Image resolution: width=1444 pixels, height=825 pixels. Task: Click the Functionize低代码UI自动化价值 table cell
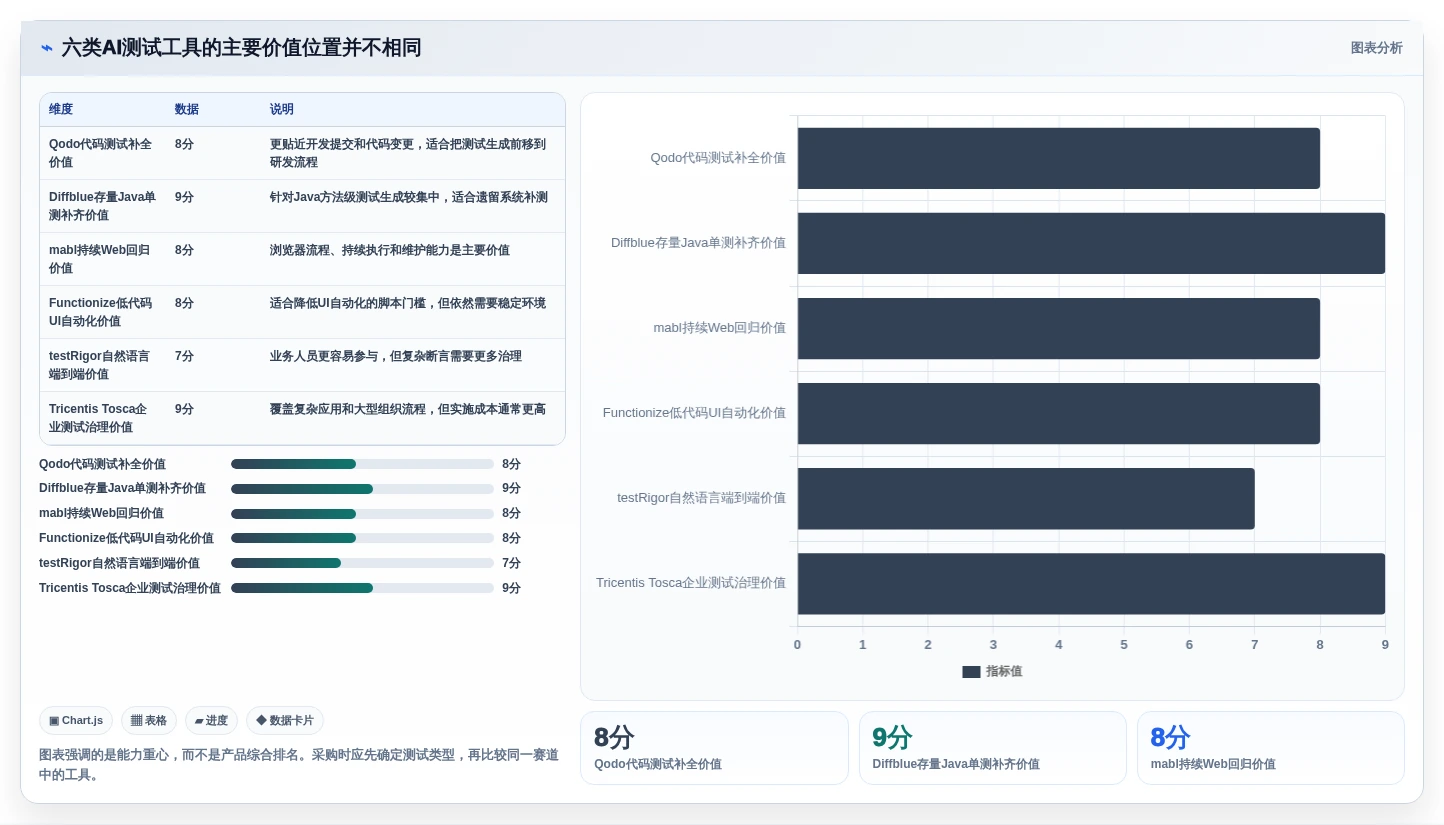coord(102,312)
